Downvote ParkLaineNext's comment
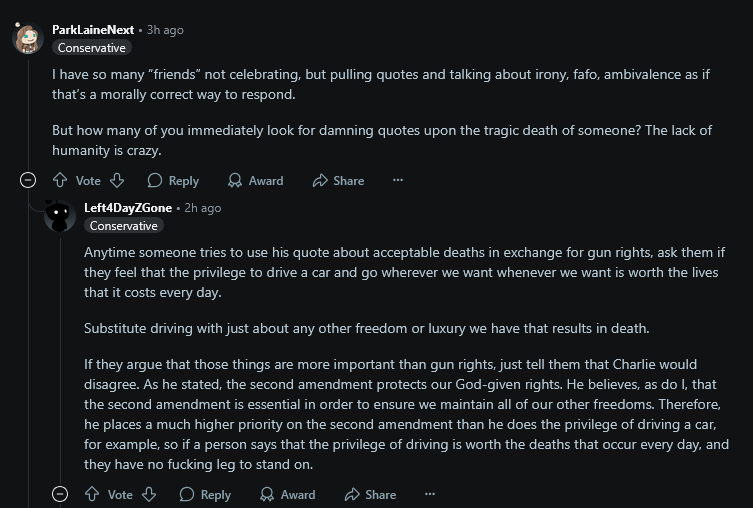The width and height of the screenshot is (753, 508). click(x=116, y=181)
